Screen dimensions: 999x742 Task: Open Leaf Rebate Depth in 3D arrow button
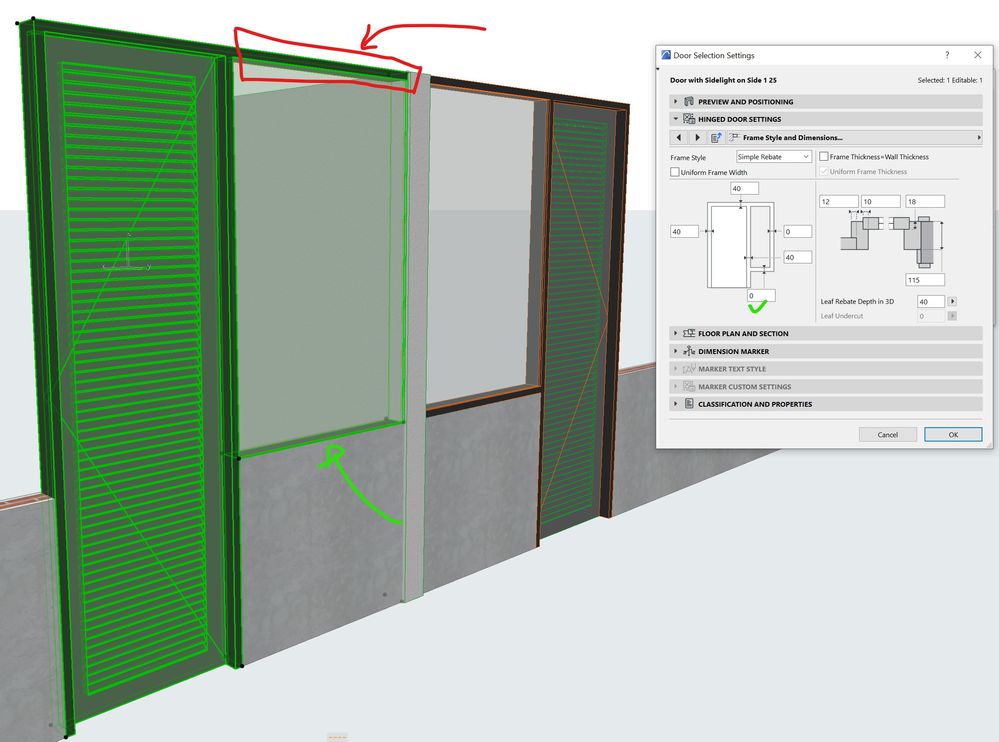[952, 301]
